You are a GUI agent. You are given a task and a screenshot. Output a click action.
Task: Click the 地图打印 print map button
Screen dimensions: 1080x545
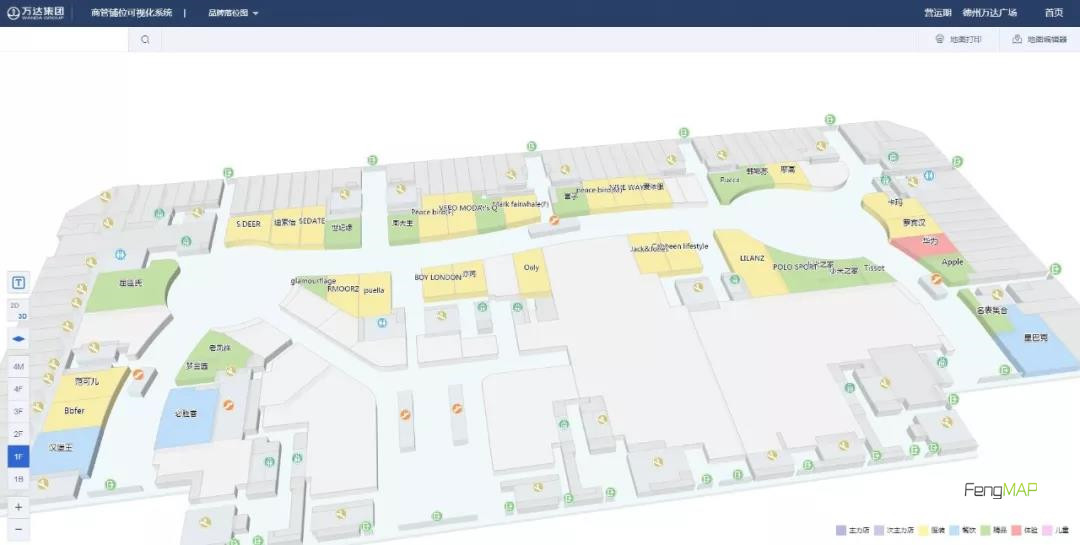tap(958, 40)
